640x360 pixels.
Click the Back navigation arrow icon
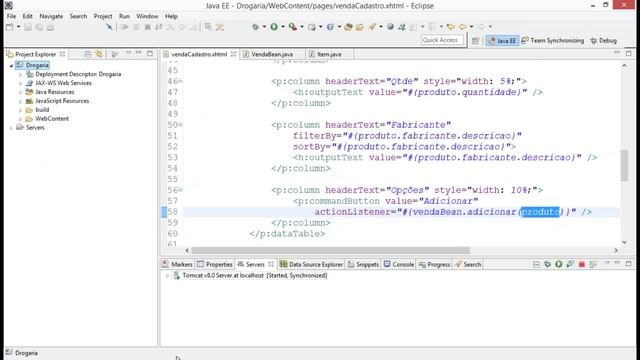tap(462, 27)
